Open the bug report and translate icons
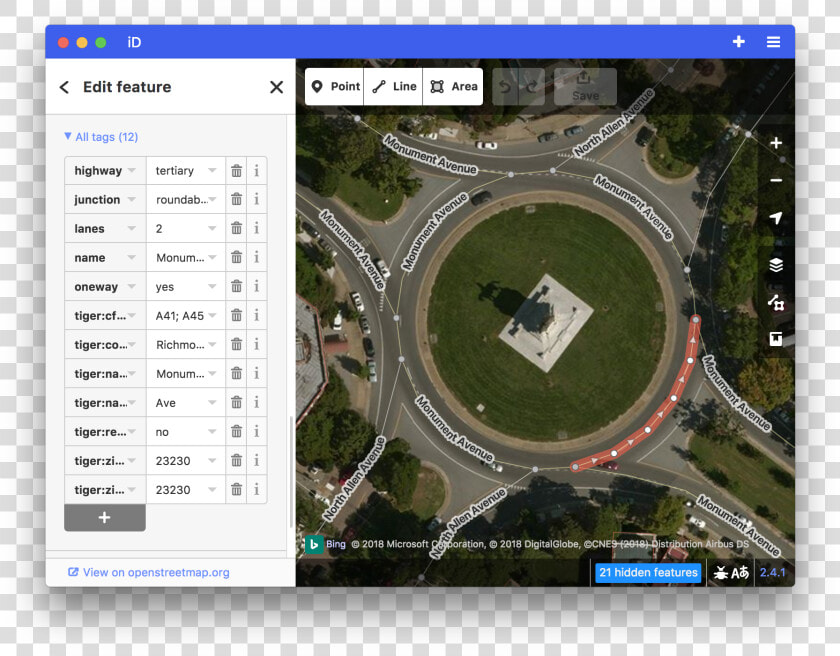This screenshot has height=656, width=840. tap(731, 572)
